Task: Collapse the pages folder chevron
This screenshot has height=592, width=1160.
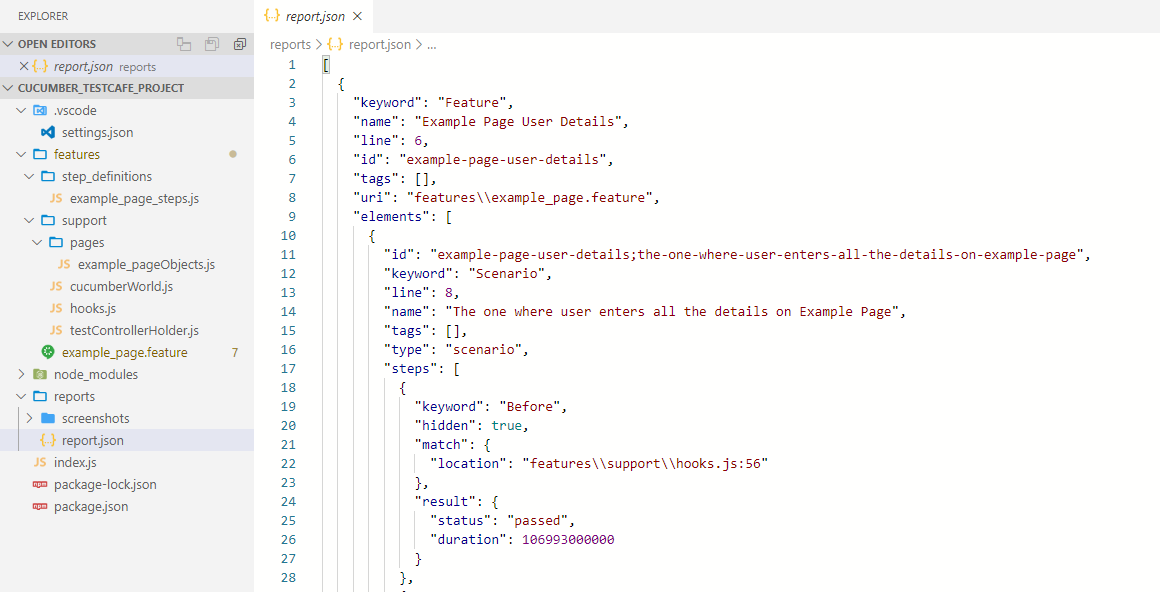Action: click(37, 243)
